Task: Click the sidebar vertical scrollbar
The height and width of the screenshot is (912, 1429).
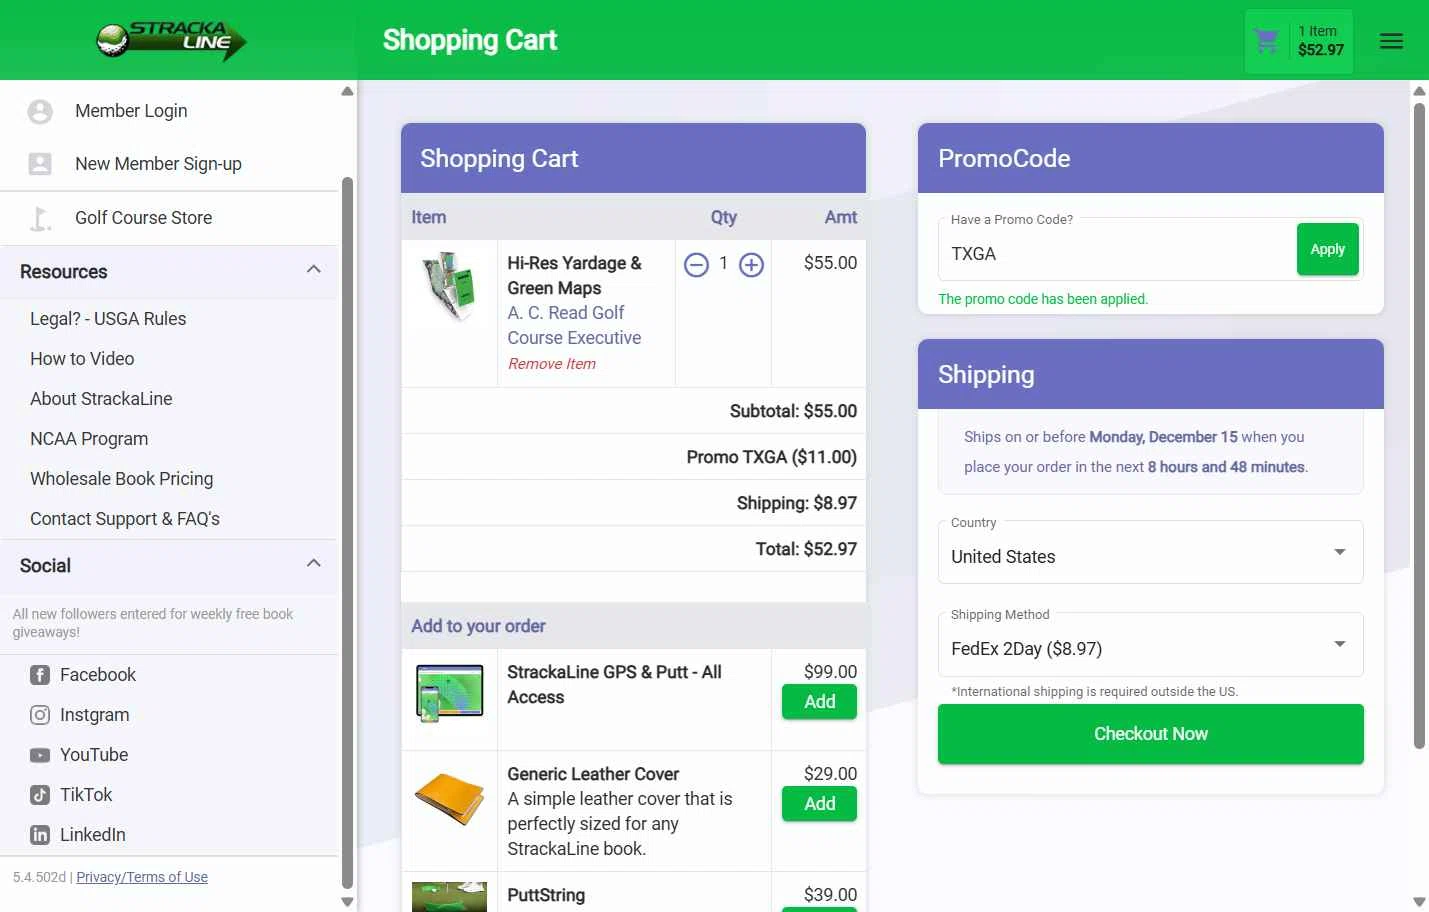Action: click(347, 533)
